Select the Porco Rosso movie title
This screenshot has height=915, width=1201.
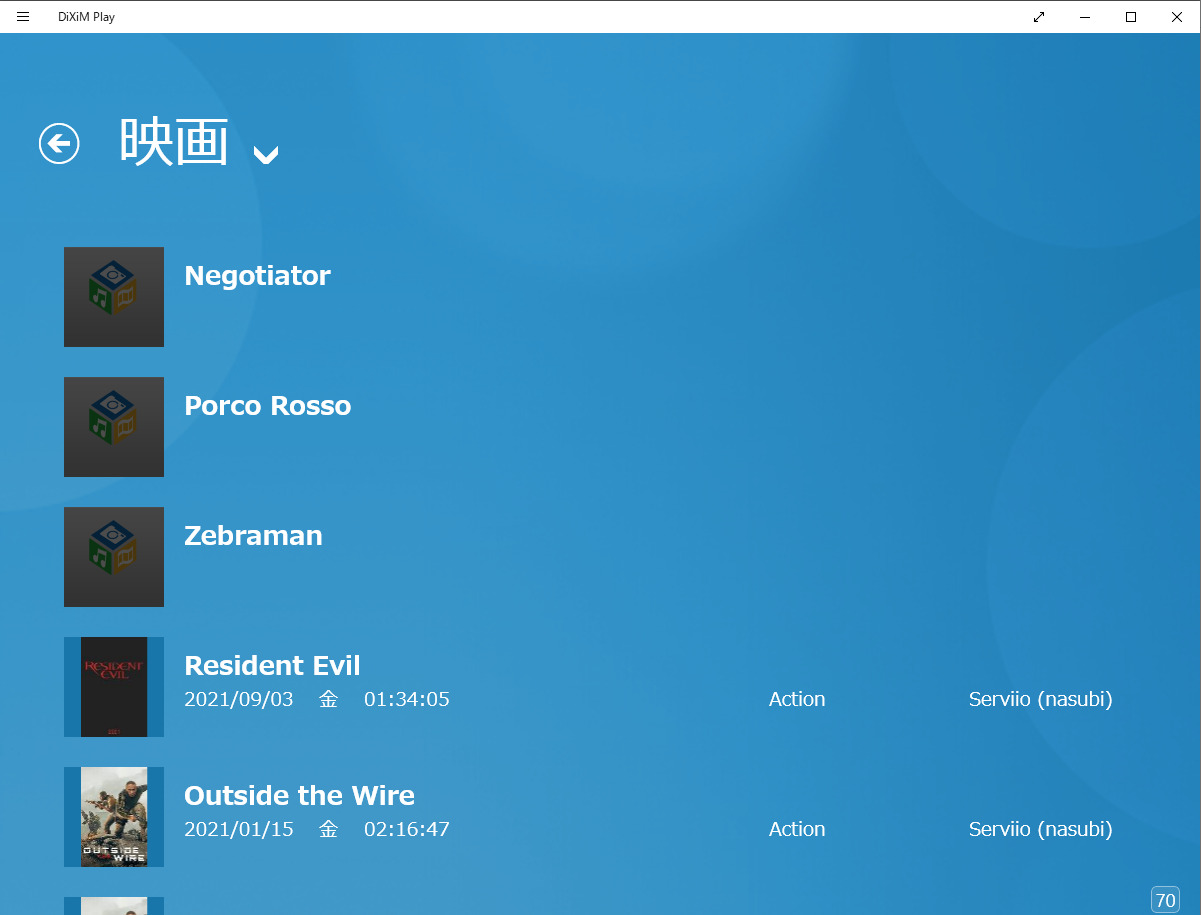pos(267,406)
